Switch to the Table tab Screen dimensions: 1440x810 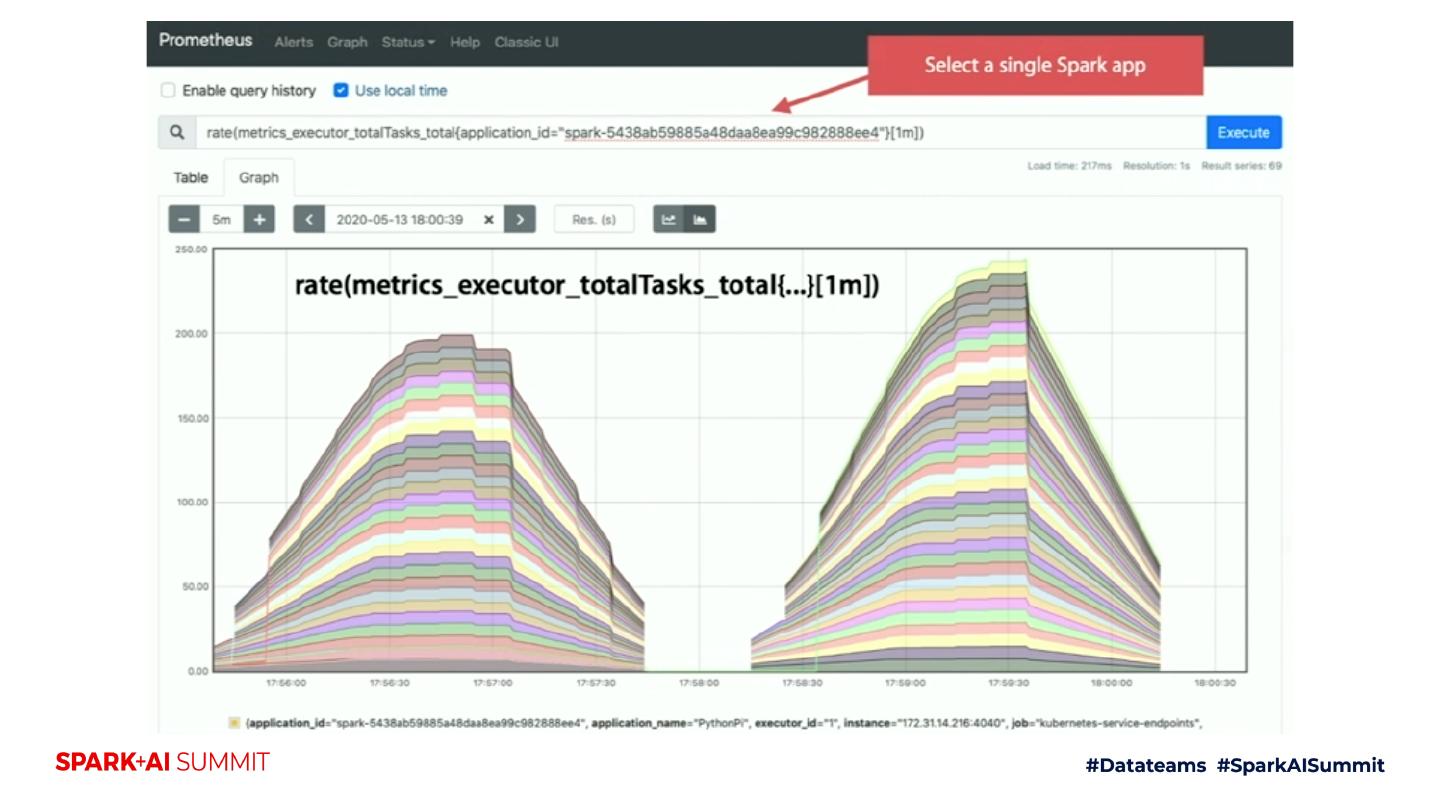[x=191, y=178]
